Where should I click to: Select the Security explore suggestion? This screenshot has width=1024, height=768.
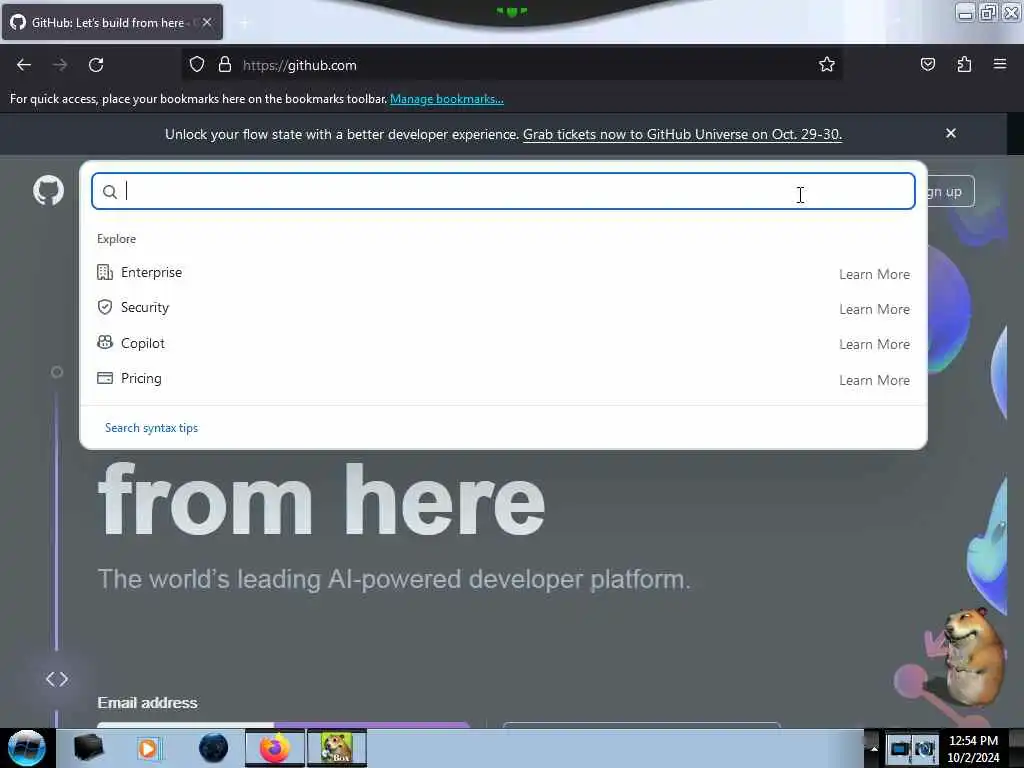point(503,308)
